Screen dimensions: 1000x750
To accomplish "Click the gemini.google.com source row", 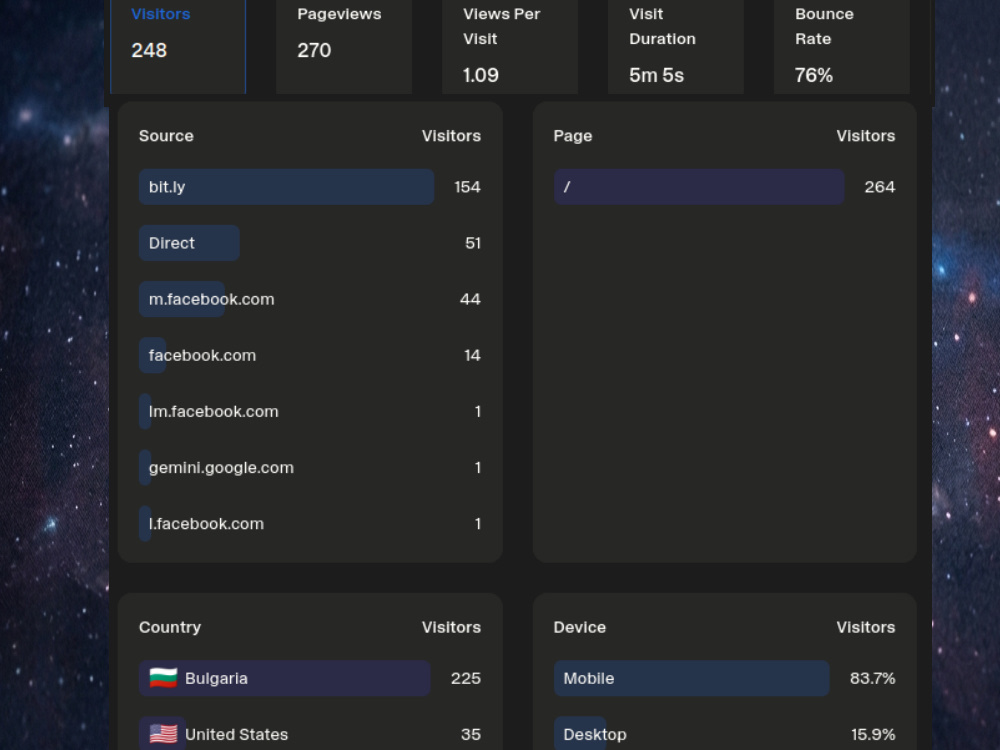I will (310, 467).
